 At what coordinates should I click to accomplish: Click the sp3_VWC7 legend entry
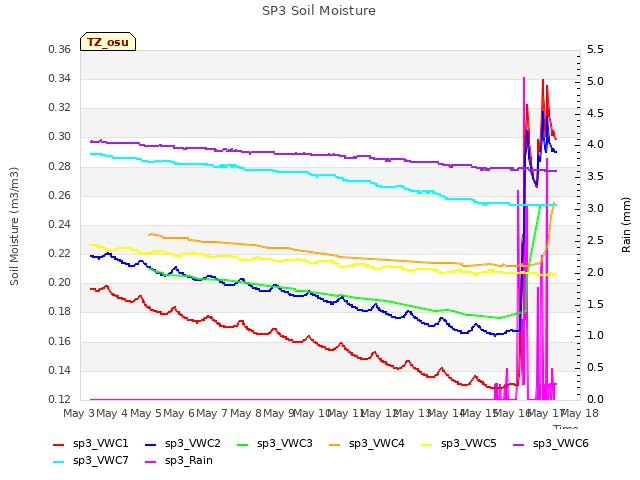coord(91,461)
